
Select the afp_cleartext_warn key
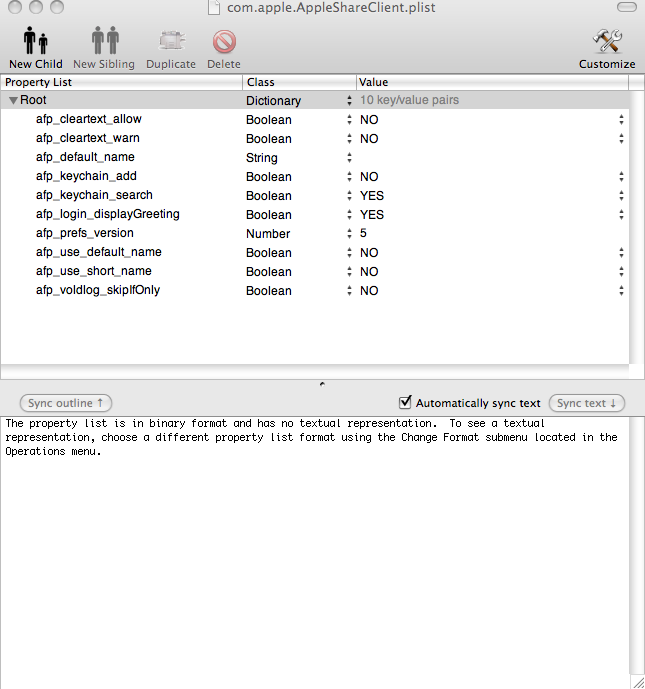click(x=88, y=138)
